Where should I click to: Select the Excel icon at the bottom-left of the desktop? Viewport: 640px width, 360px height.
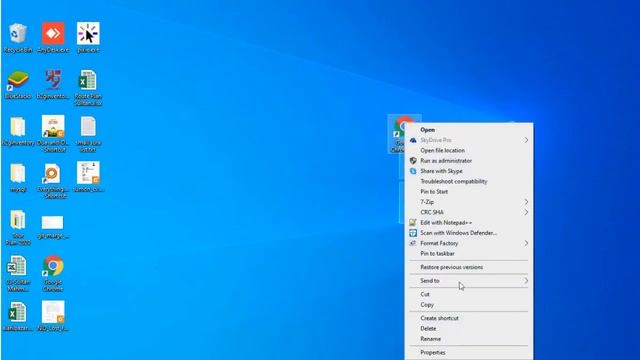click(18, 312)
